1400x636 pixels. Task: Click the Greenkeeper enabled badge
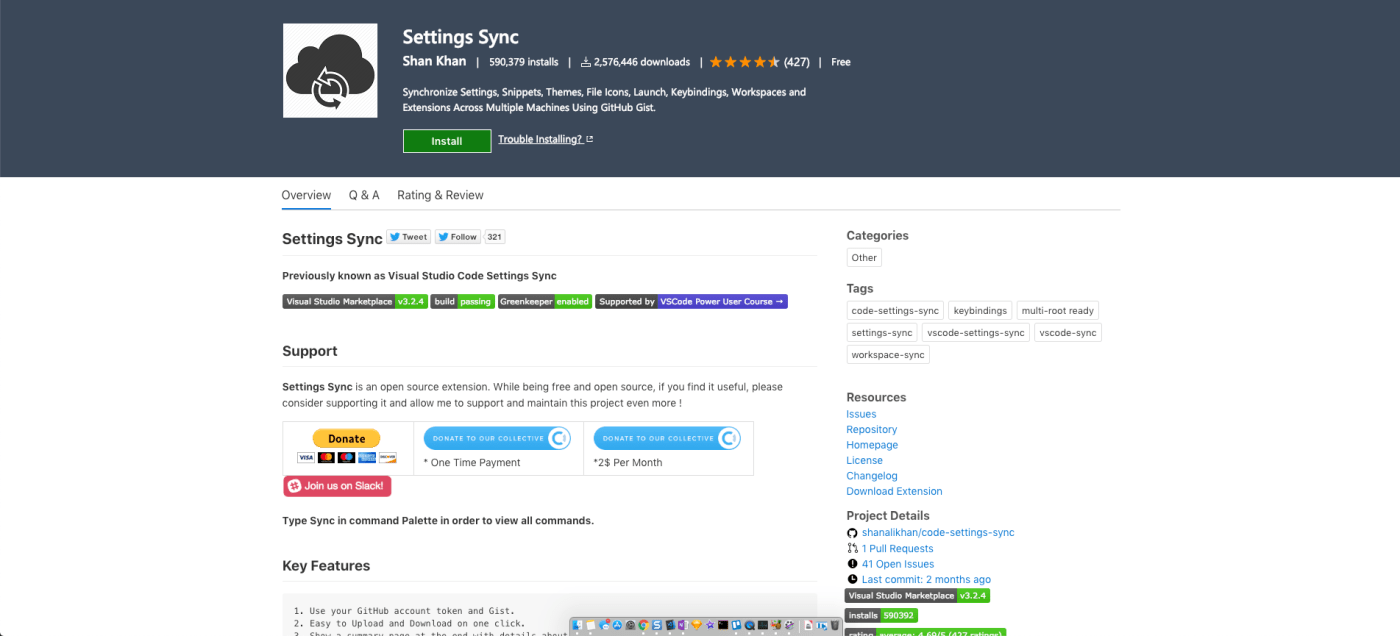click(545, 301)
